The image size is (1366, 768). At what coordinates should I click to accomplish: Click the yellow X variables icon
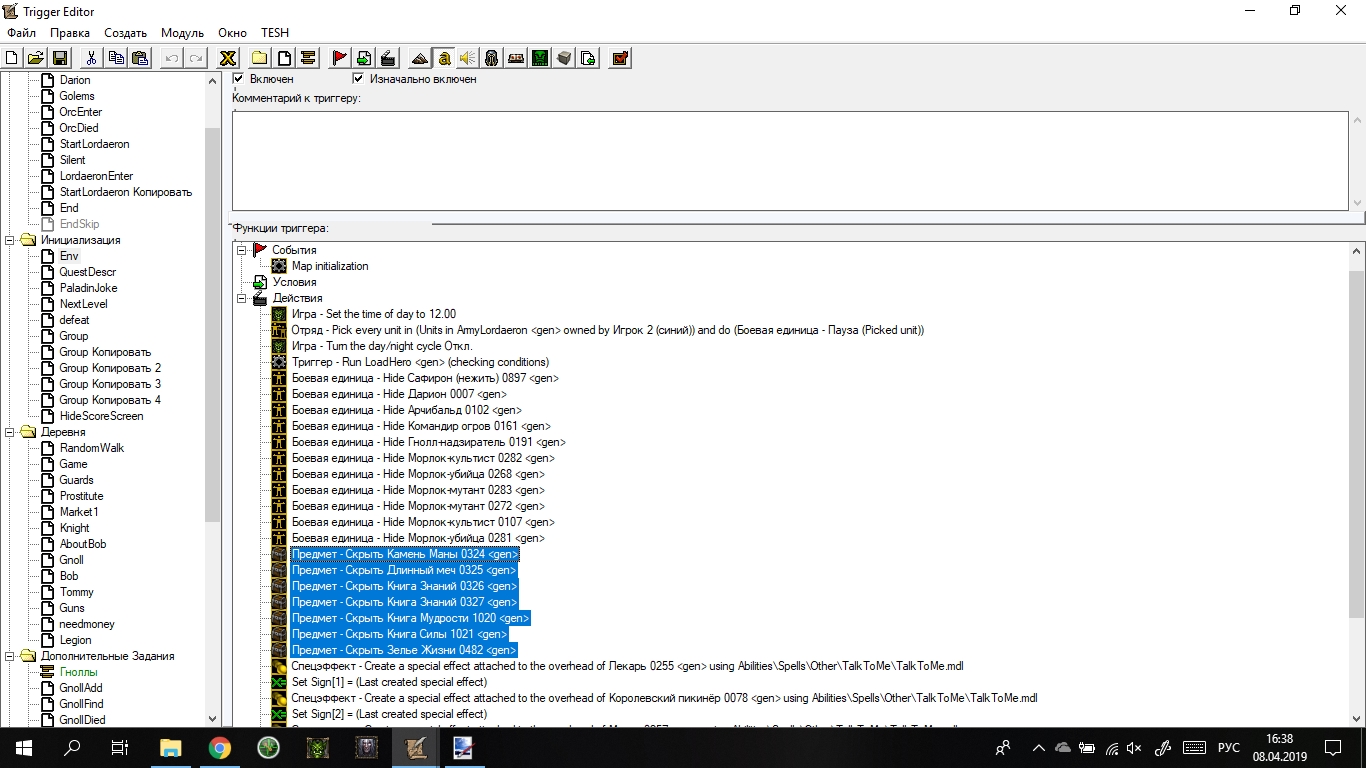227,58
